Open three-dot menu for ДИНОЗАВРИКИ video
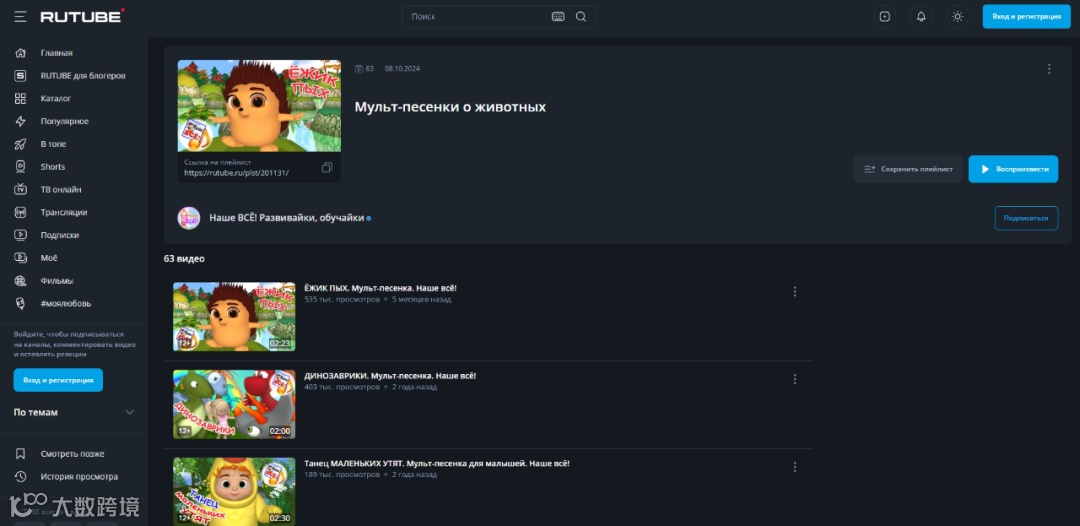This screenshot has width=1080, height=526. (795, 379)
